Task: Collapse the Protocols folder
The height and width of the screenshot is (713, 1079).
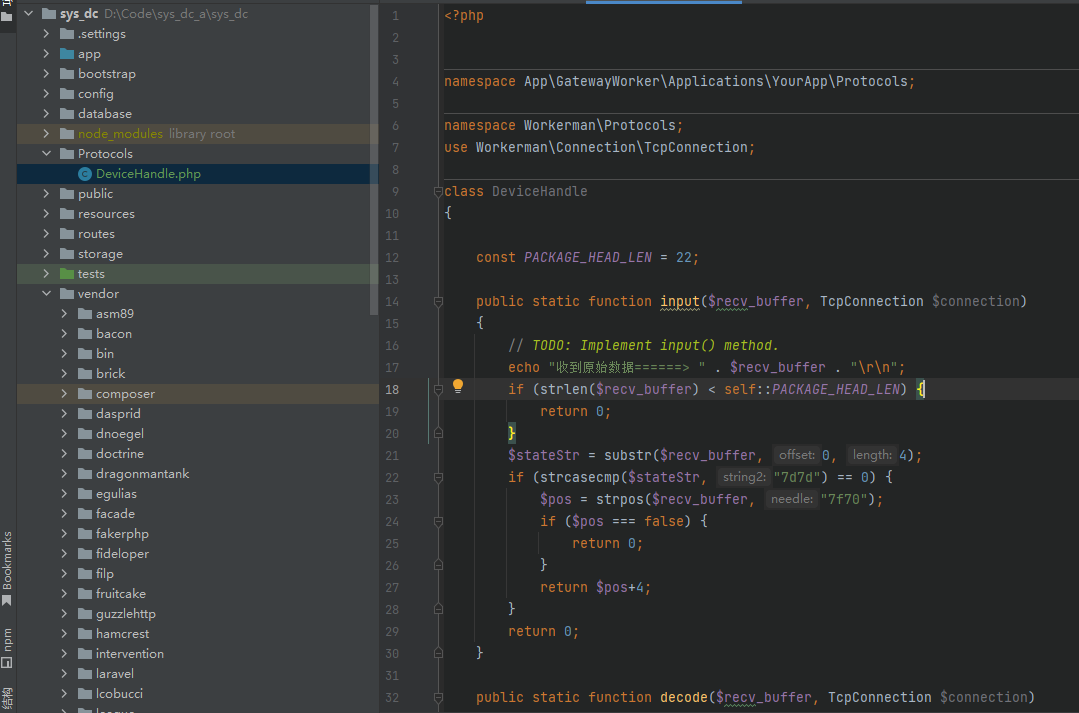Action: tap(46, 153)
